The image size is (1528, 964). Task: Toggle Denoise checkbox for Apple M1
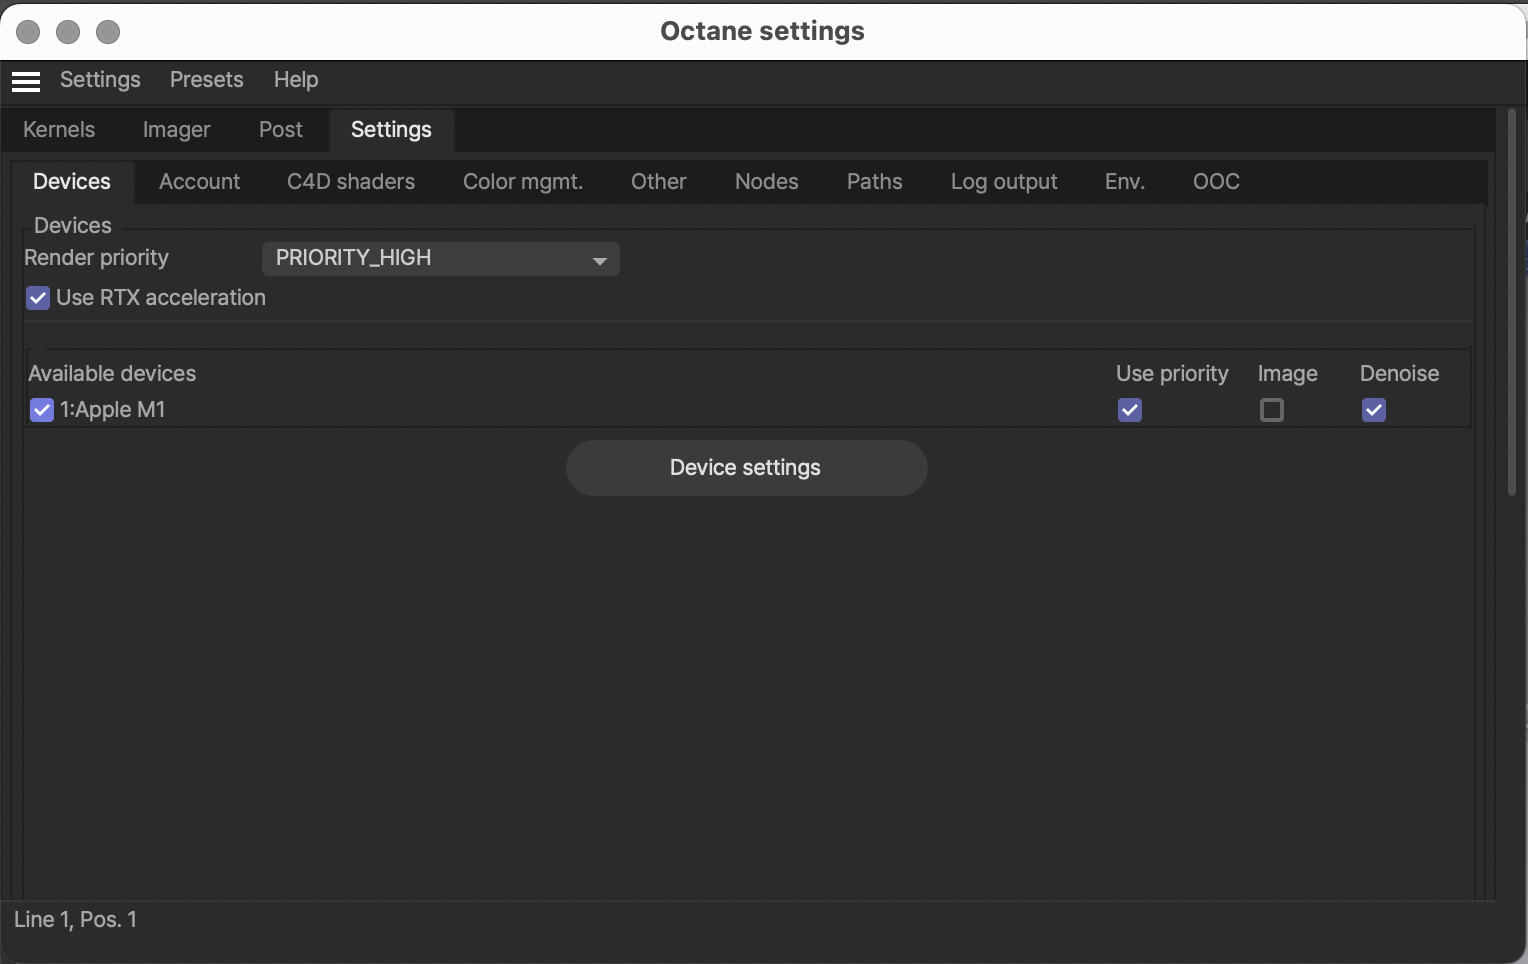1374,410
